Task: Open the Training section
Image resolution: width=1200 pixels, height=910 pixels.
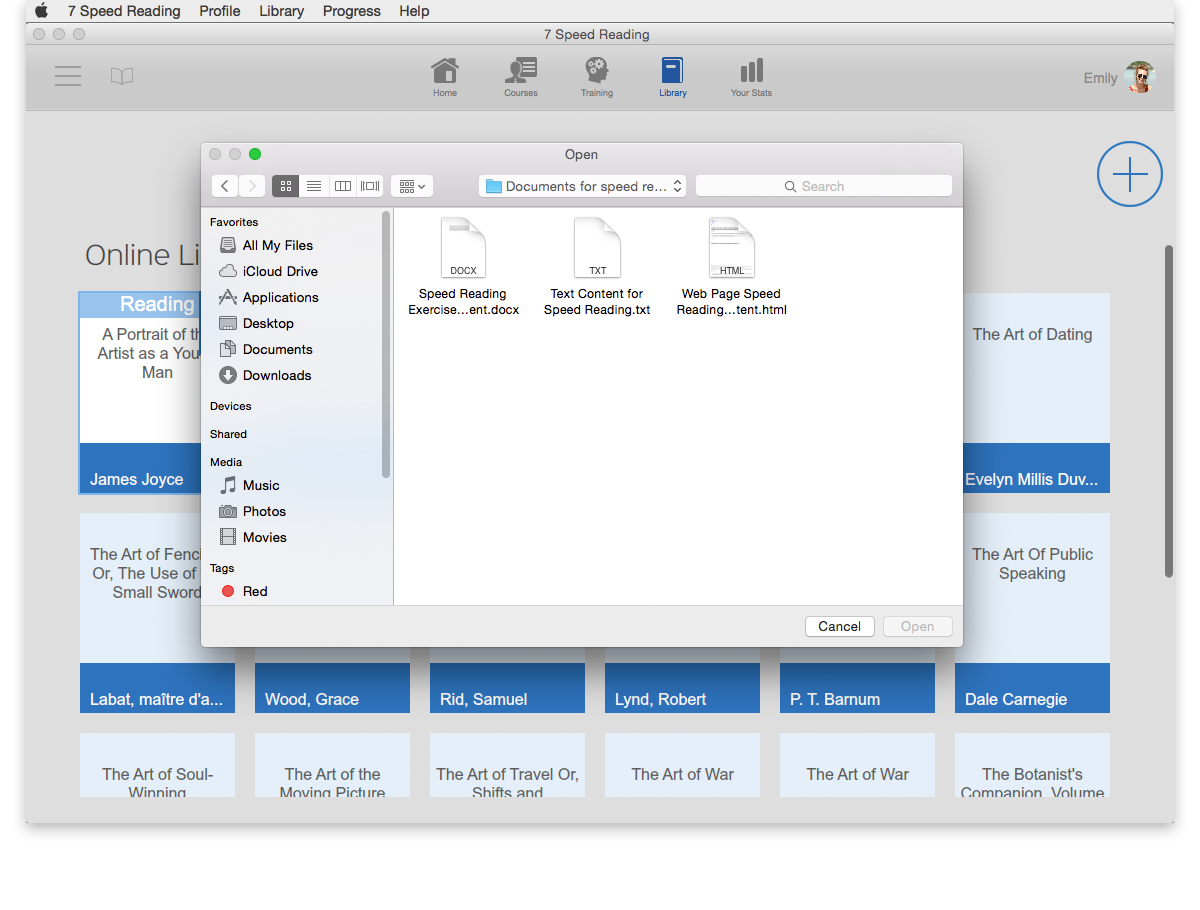Action: click(597, 77)
